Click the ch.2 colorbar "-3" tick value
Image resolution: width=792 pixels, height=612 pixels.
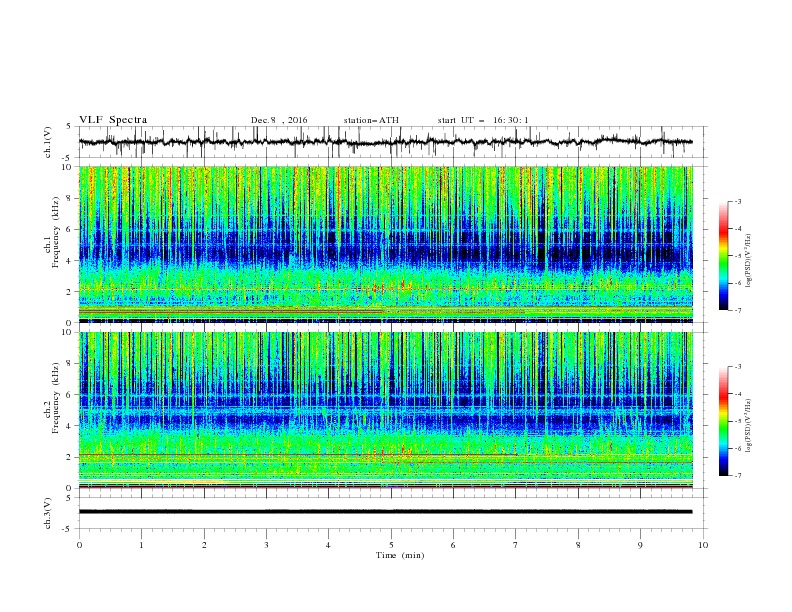(x=738, y=367)
